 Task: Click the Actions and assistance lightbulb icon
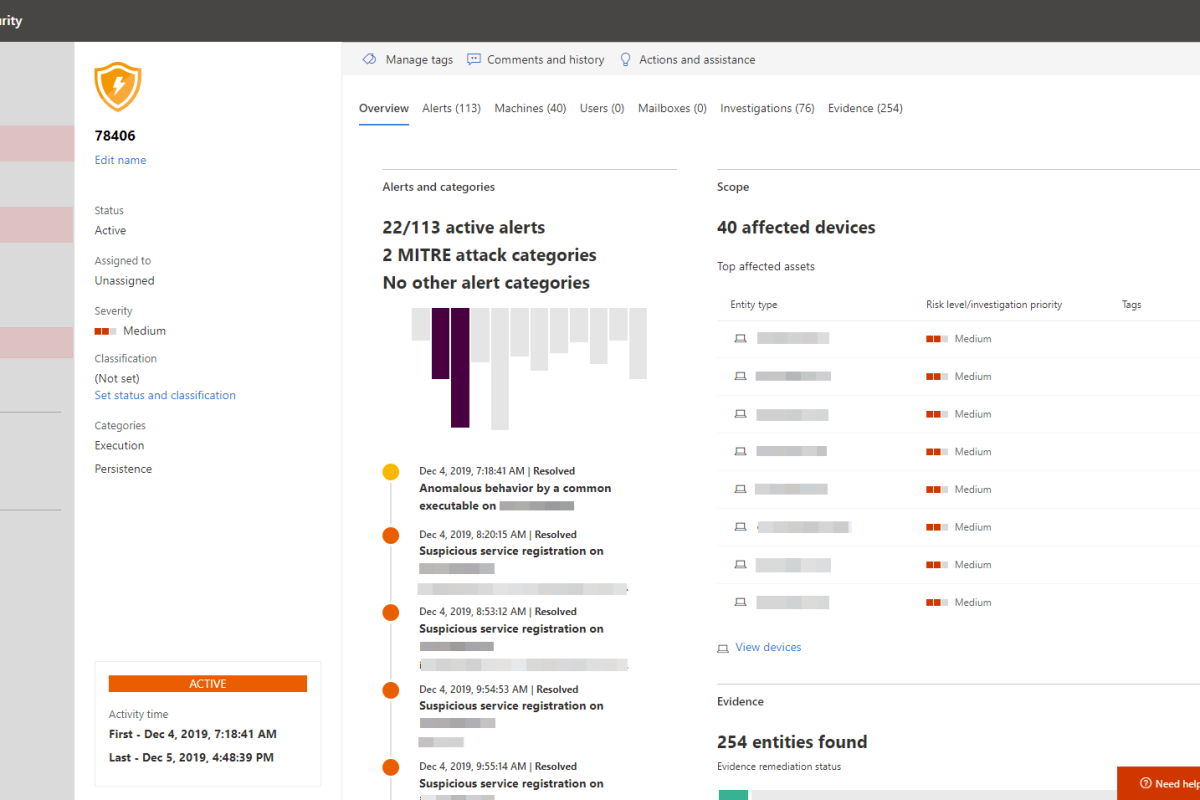click(626, 60)
